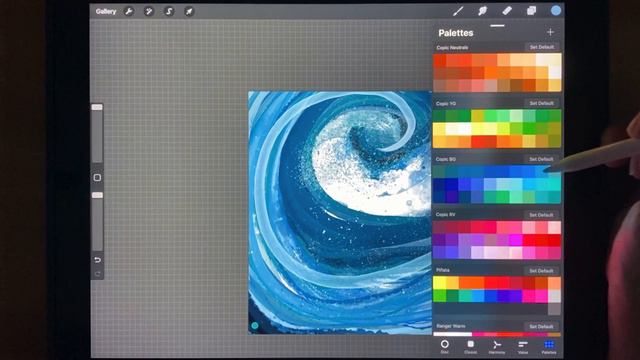
Task: Pick the bright yellow swatch in Piñata palette
Action: tap(439, 283)
